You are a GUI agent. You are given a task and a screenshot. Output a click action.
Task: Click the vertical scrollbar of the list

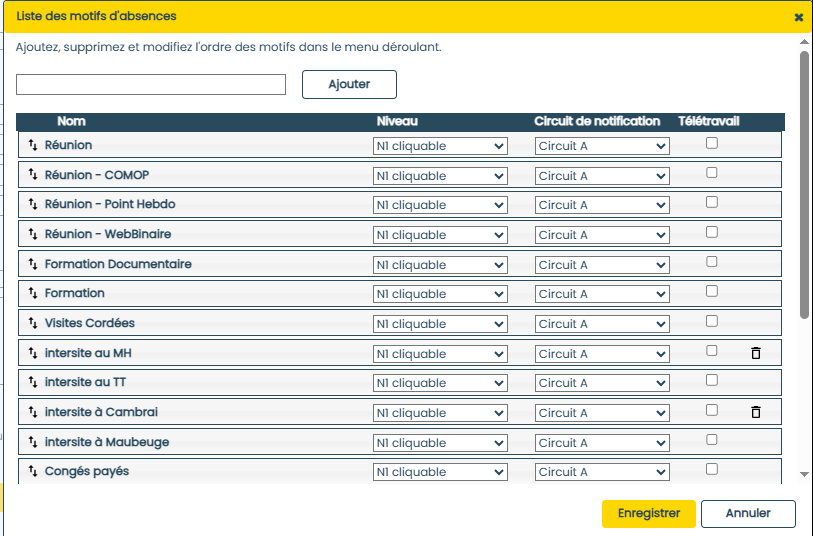tap(804, 185)
